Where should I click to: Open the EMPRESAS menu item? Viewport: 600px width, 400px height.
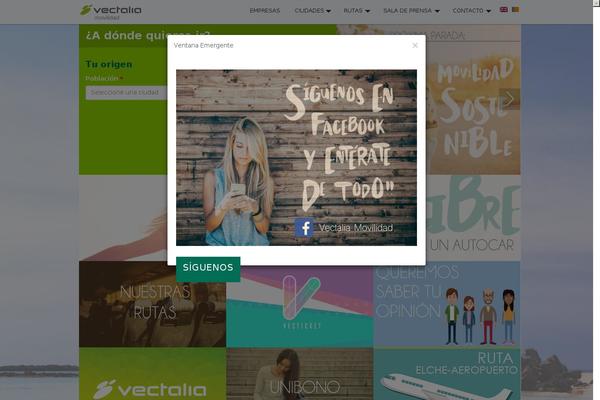point(265,11)
